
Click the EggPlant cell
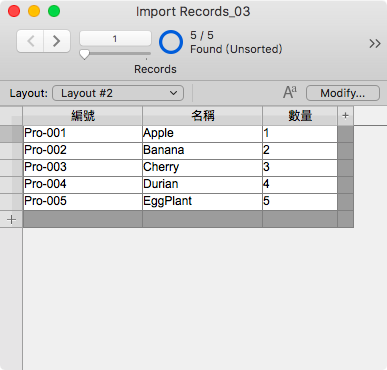tap(202, 201)
